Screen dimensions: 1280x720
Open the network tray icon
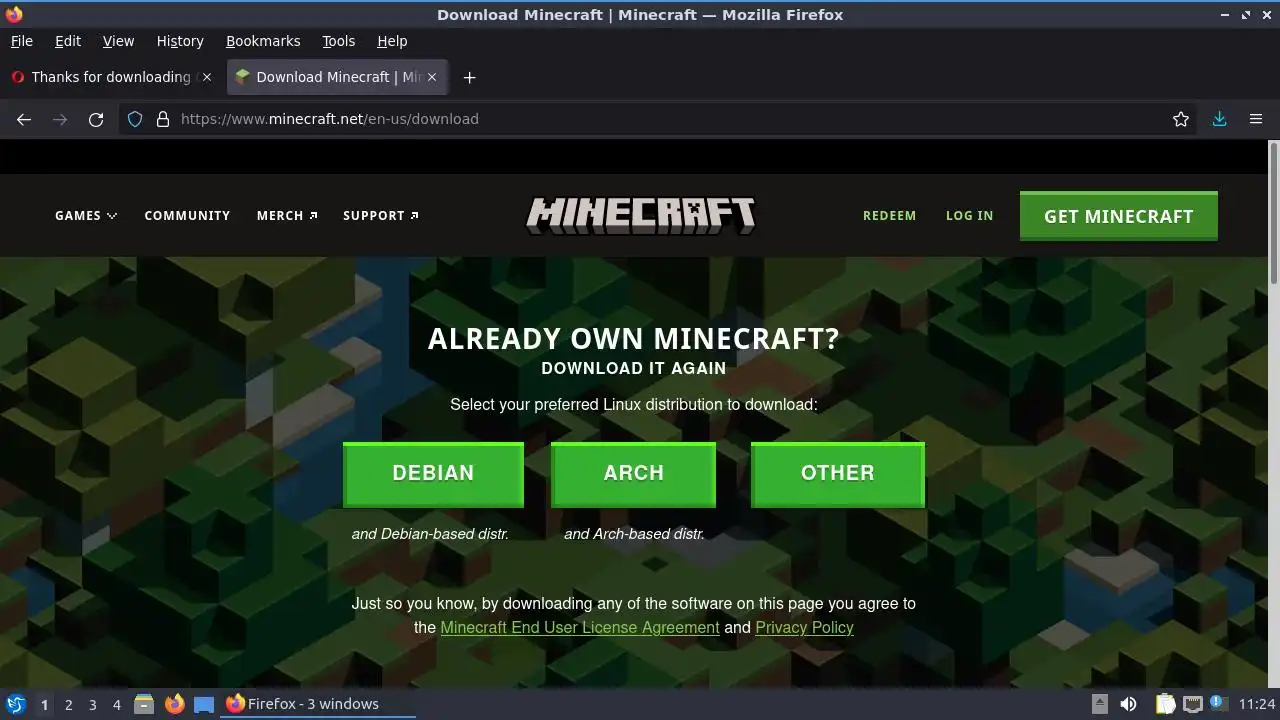pos(1192,704)
